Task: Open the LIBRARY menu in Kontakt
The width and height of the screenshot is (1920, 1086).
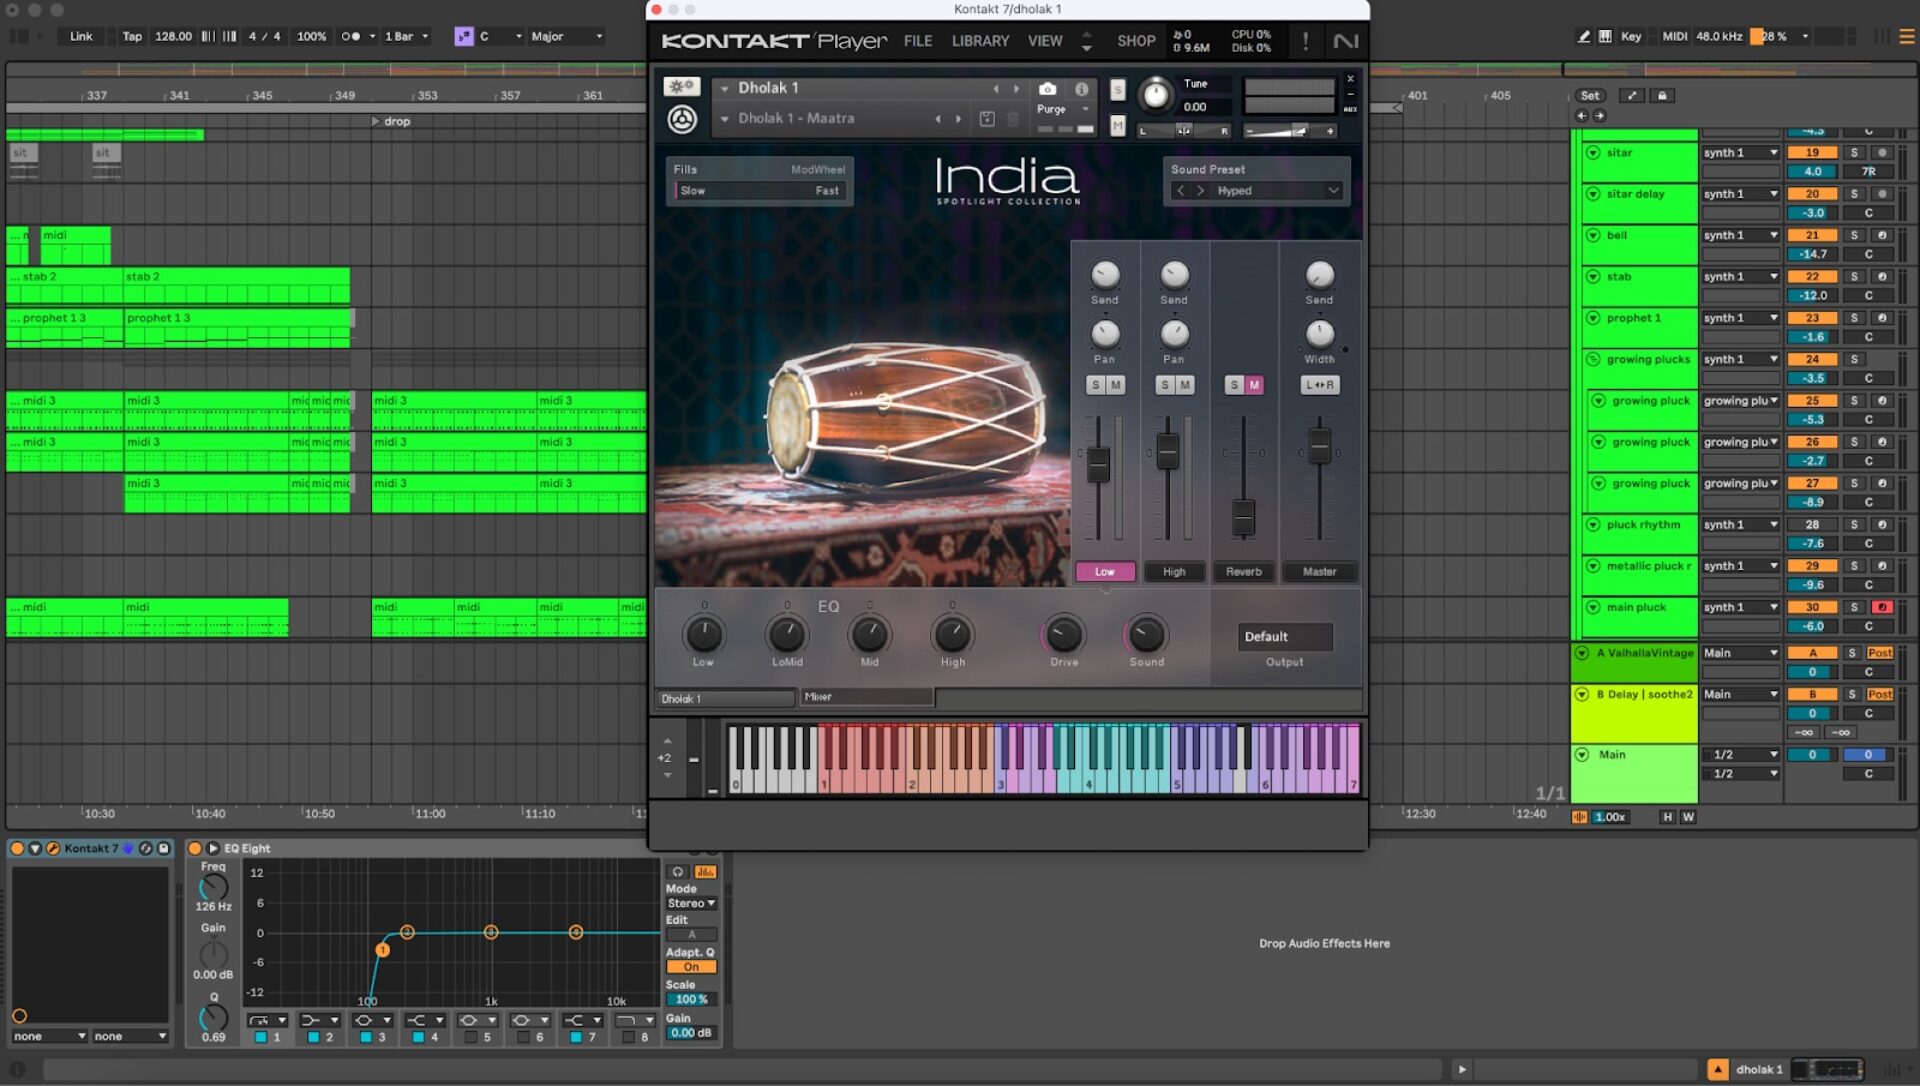Action: pos(979,41)
